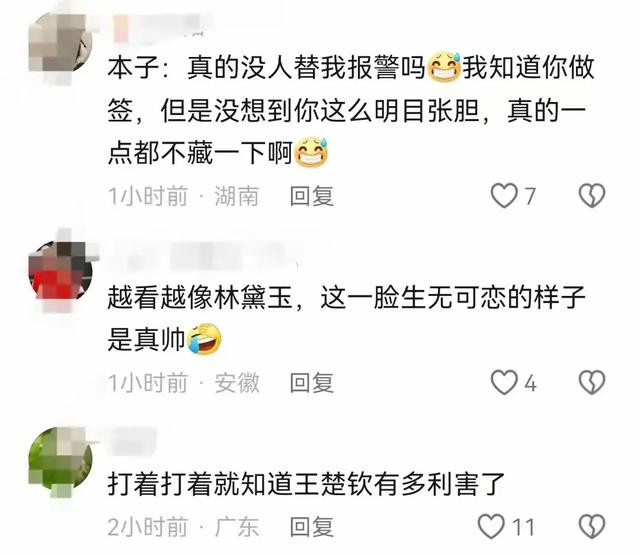
Task: Open the first commenter's avatar
Action: coord(60,46)
